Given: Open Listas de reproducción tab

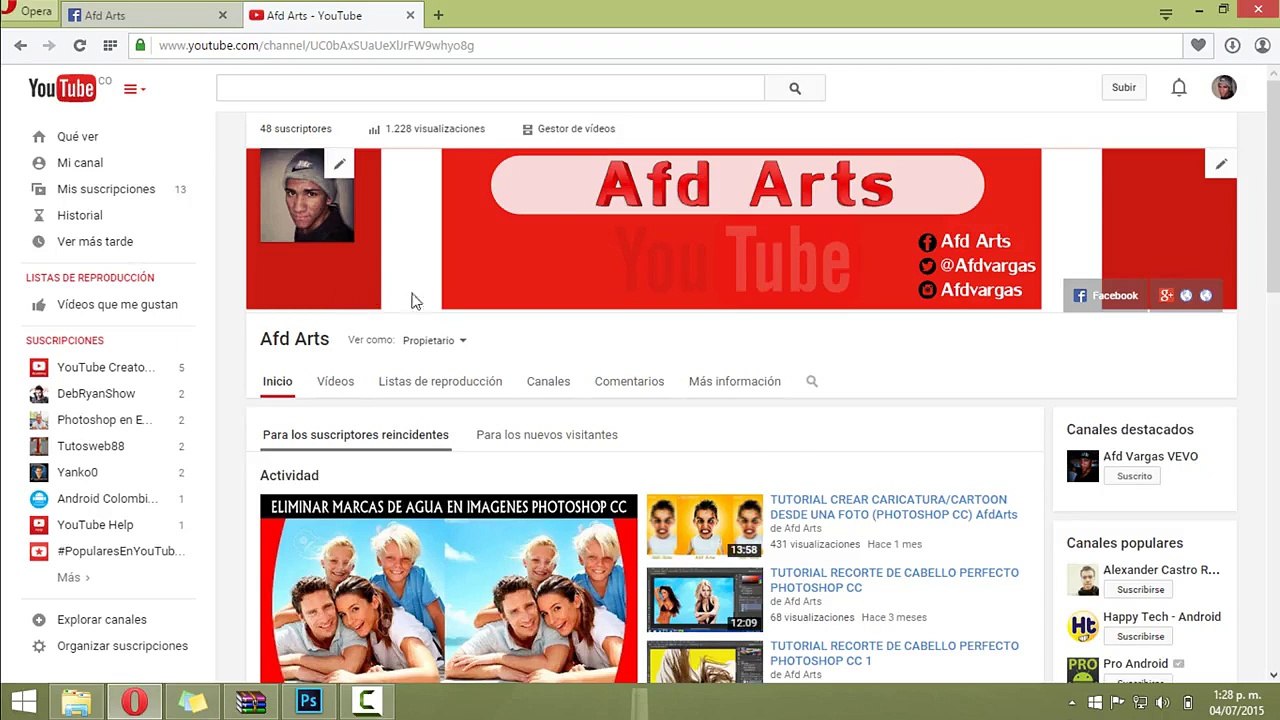Looking at the screenshot, I should click(440, 381).
